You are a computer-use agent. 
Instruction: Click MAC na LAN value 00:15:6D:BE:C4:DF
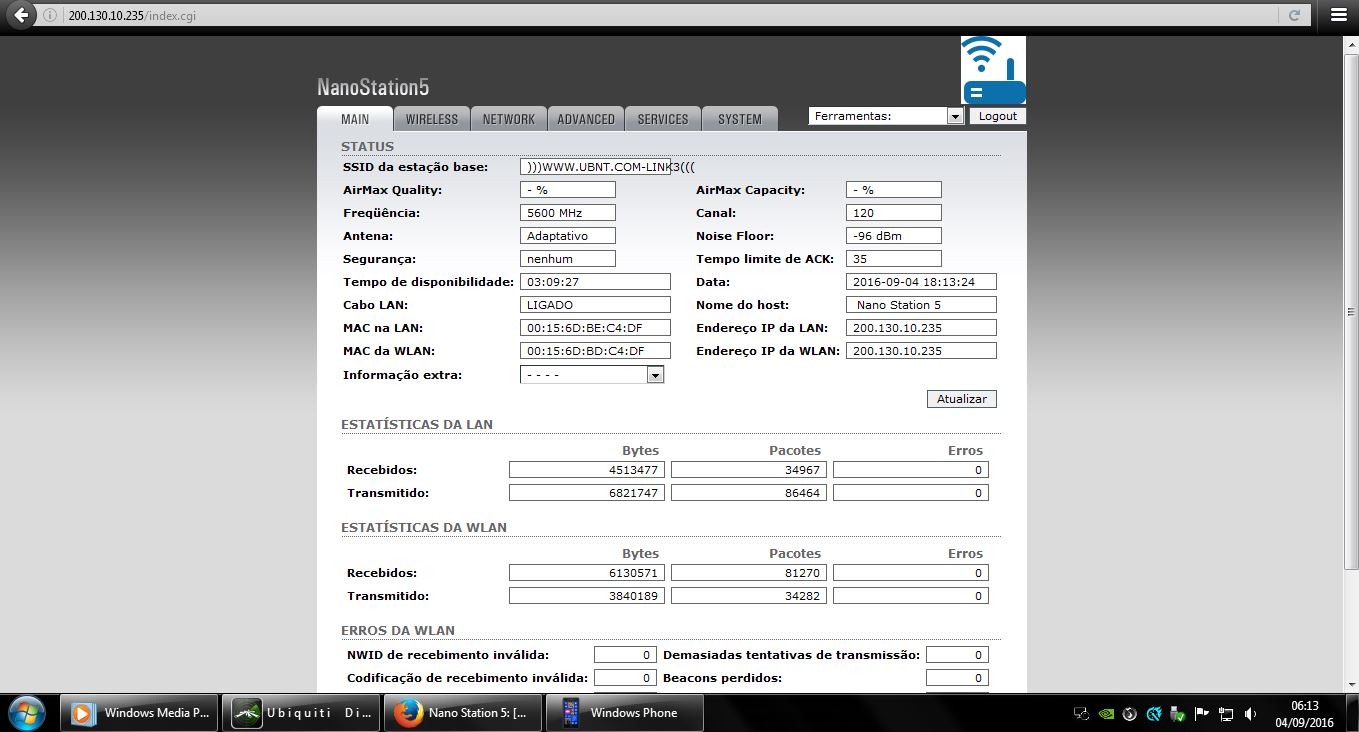click(x=595, y=328)
